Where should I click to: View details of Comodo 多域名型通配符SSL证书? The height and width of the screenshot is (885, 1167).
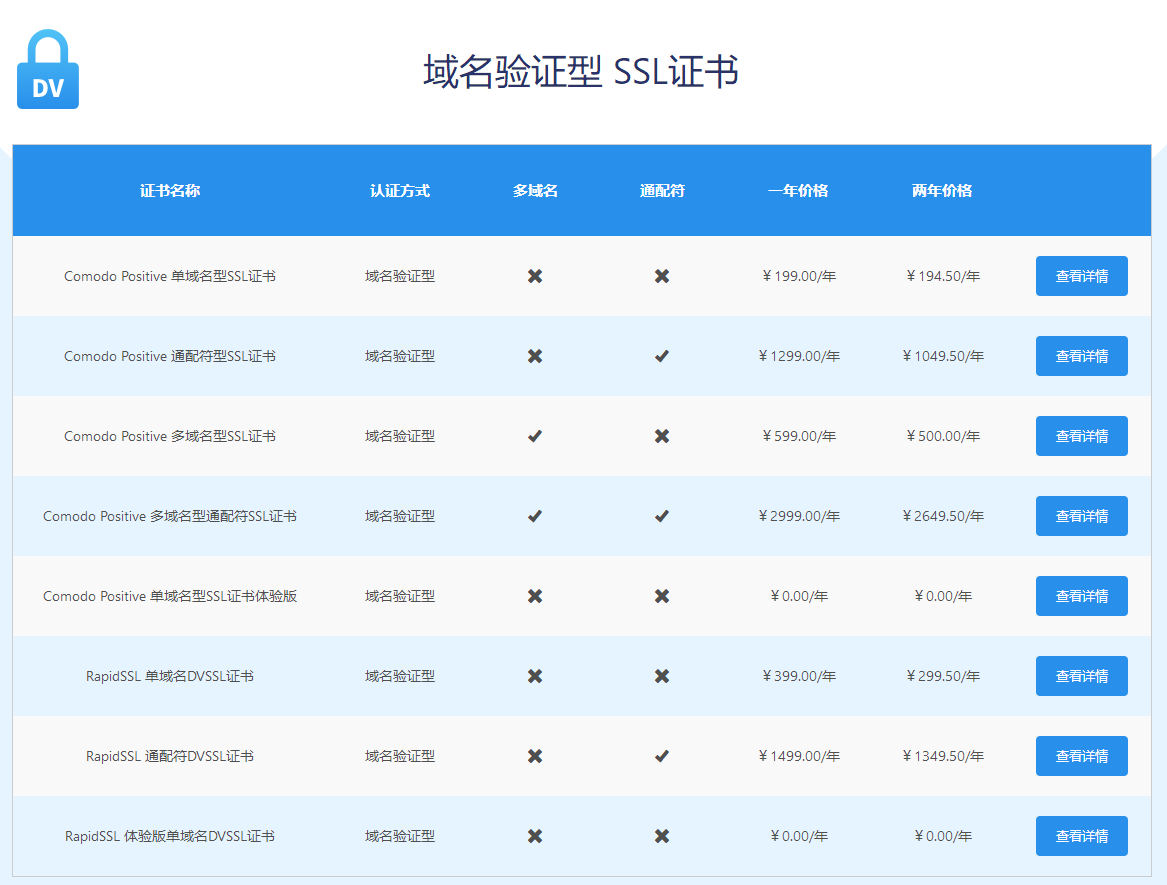[1081, 517]
